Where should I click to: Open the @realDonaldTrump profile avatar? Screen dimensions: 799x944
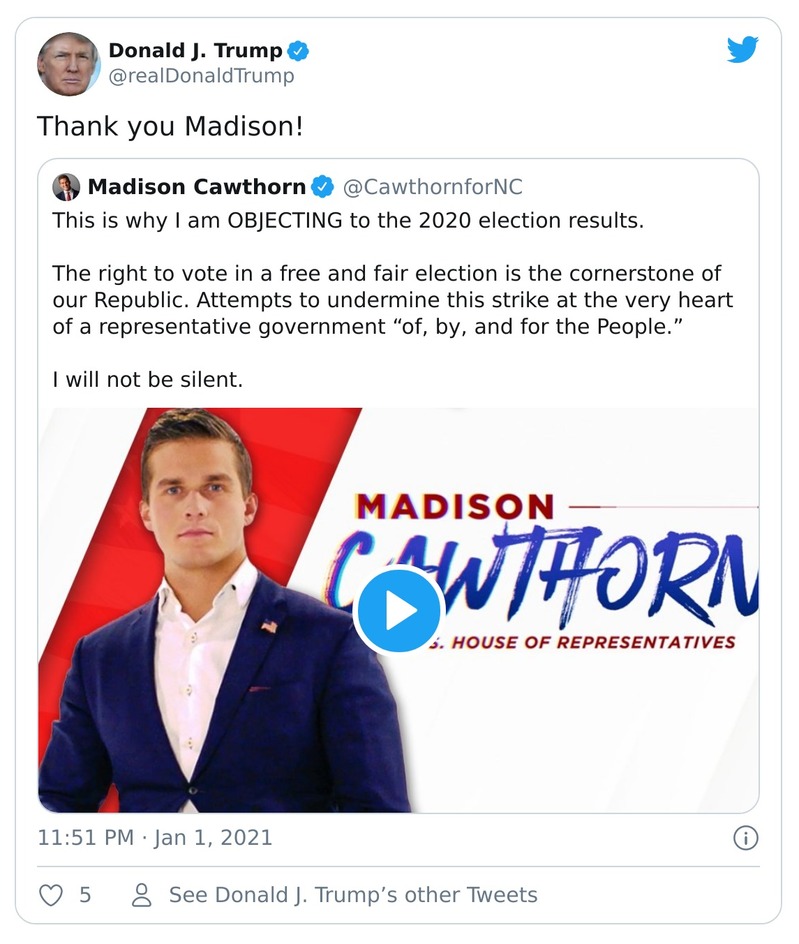pos(68,64)
